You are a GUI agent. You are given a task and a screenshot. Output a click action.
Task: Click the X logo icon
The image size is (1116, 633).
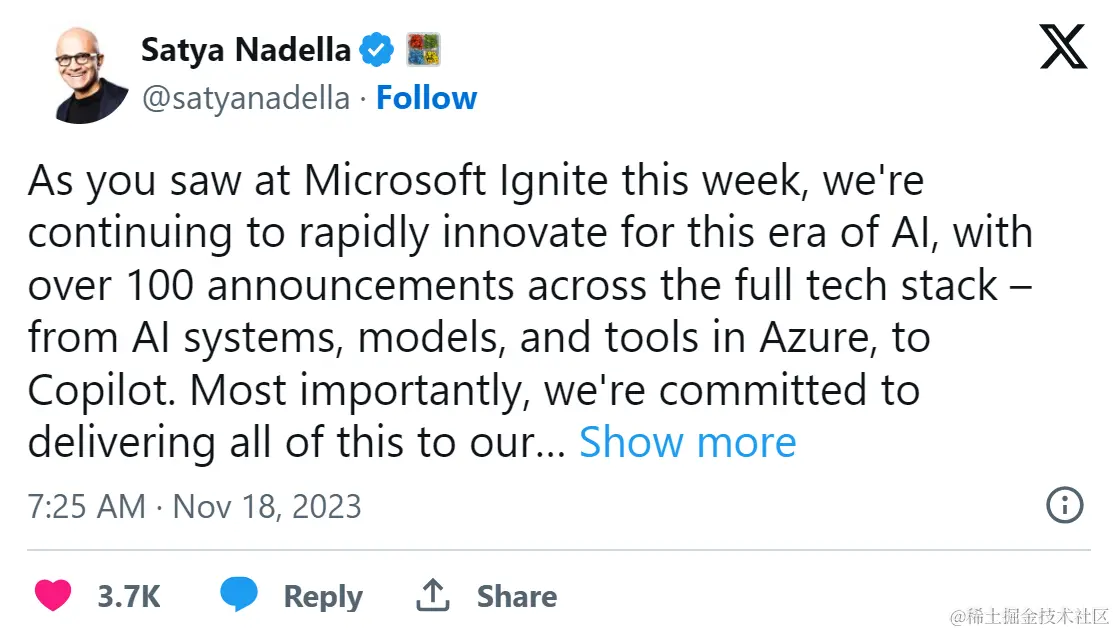[x=1062, y=47]
